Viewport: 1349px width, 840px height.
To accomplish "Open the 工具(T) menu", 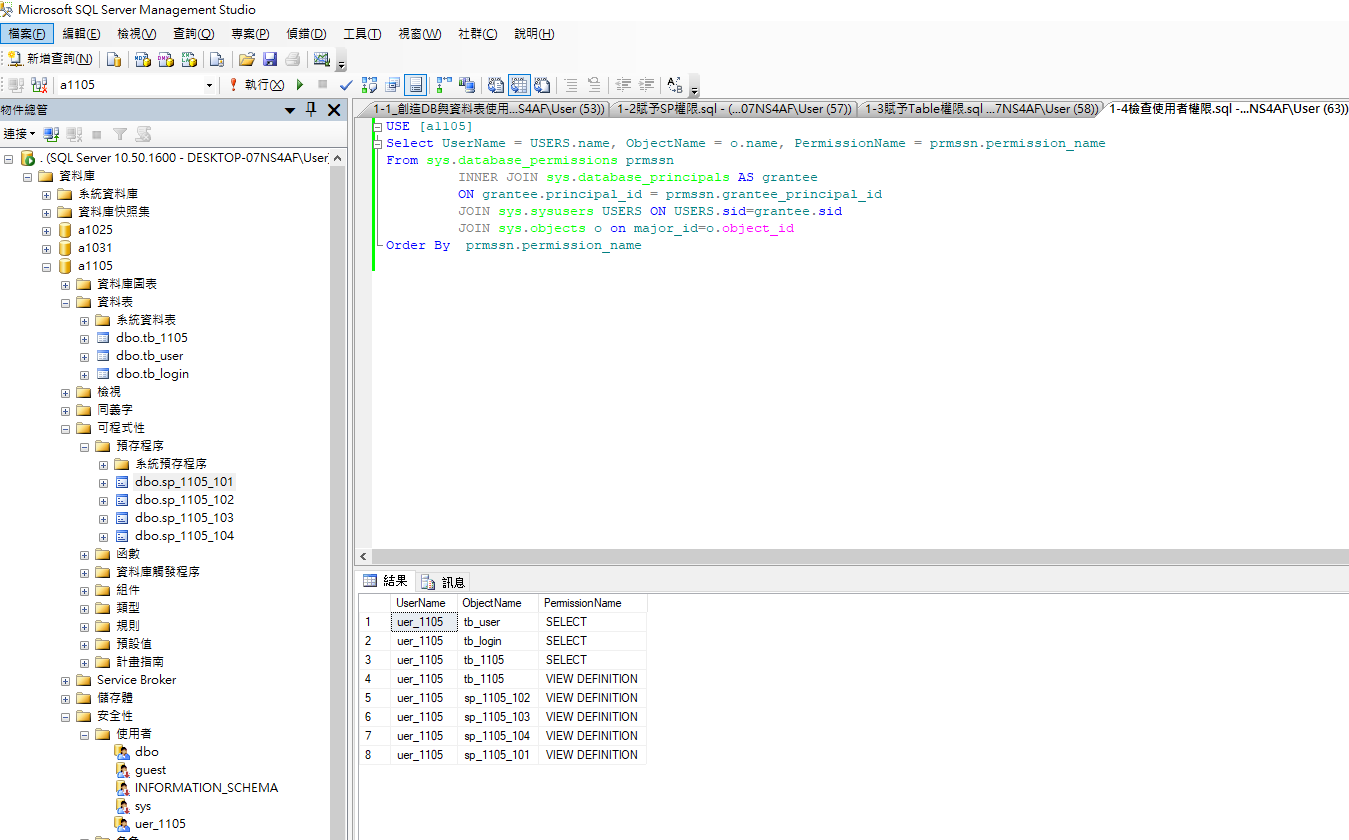I will [361, 34].
